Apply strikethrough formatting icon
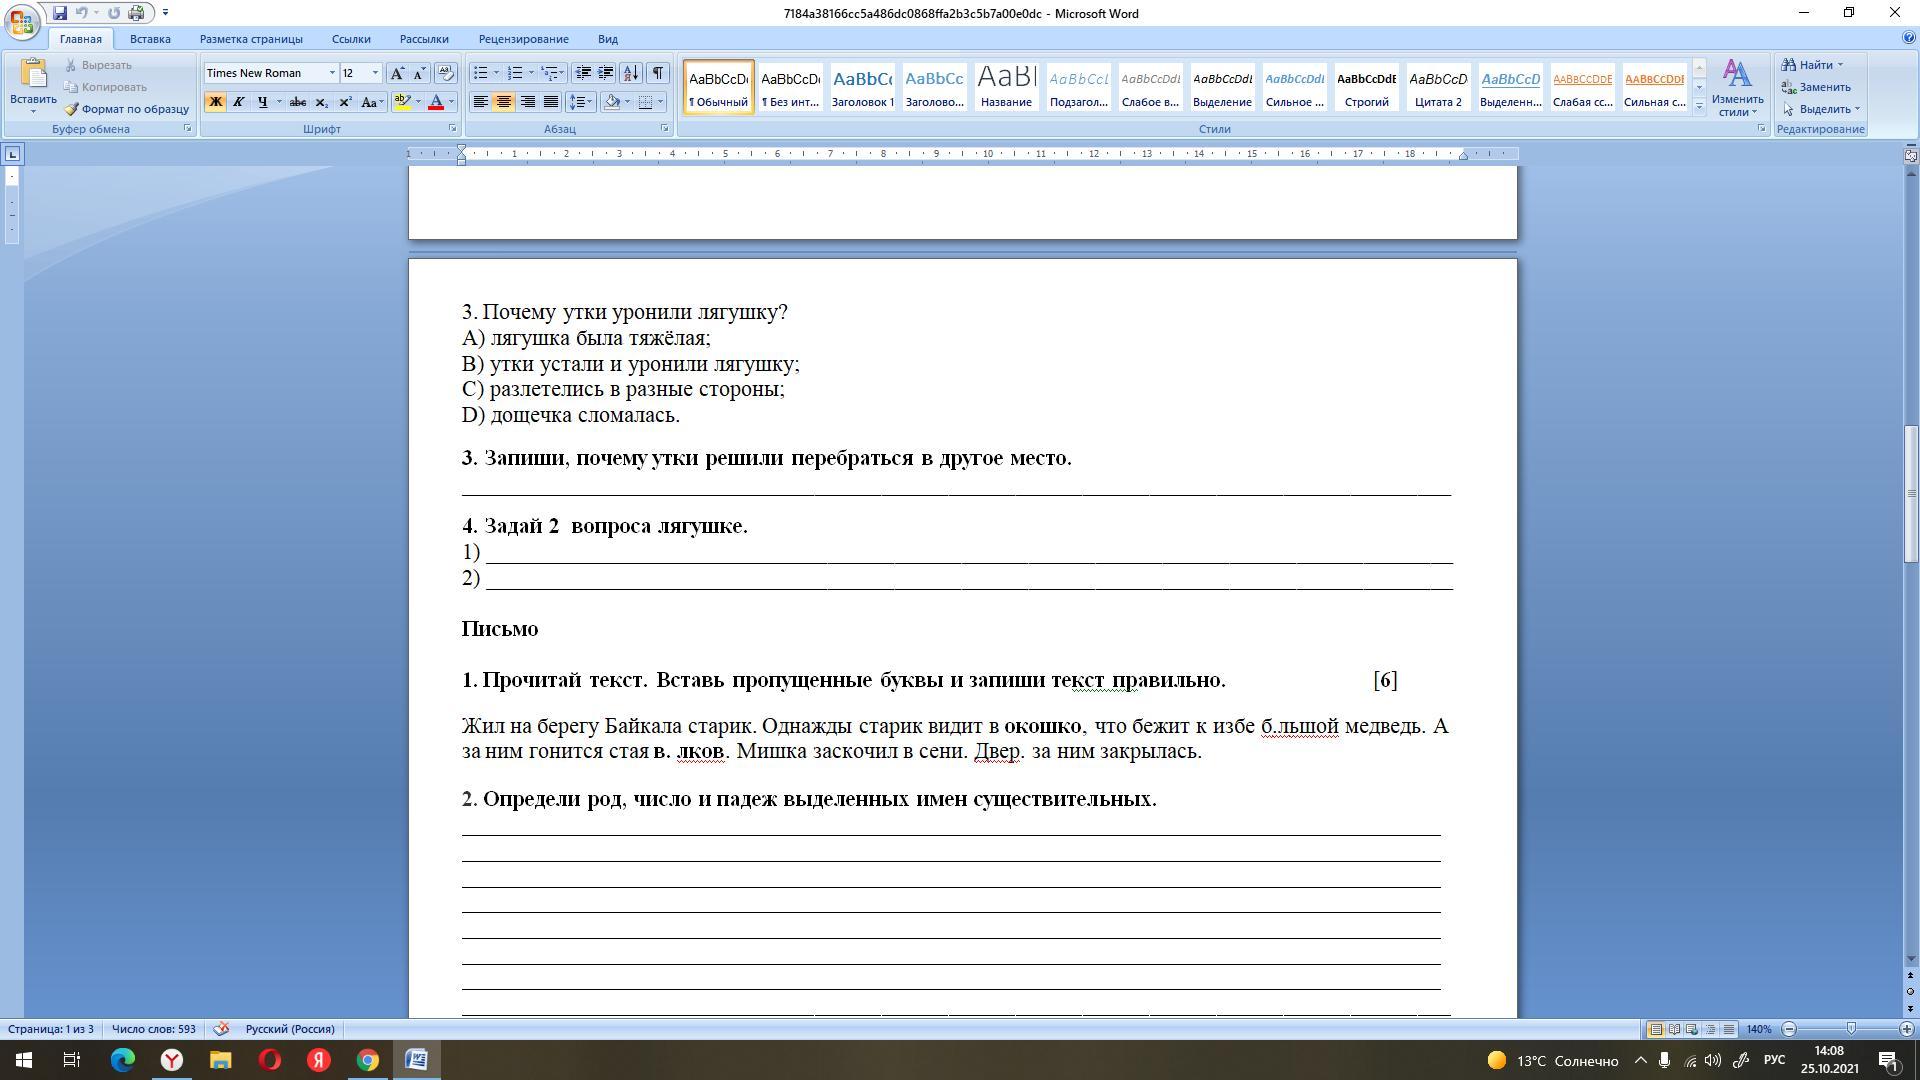Viewport: 1920px width, 1080px height. click(297, 102)
